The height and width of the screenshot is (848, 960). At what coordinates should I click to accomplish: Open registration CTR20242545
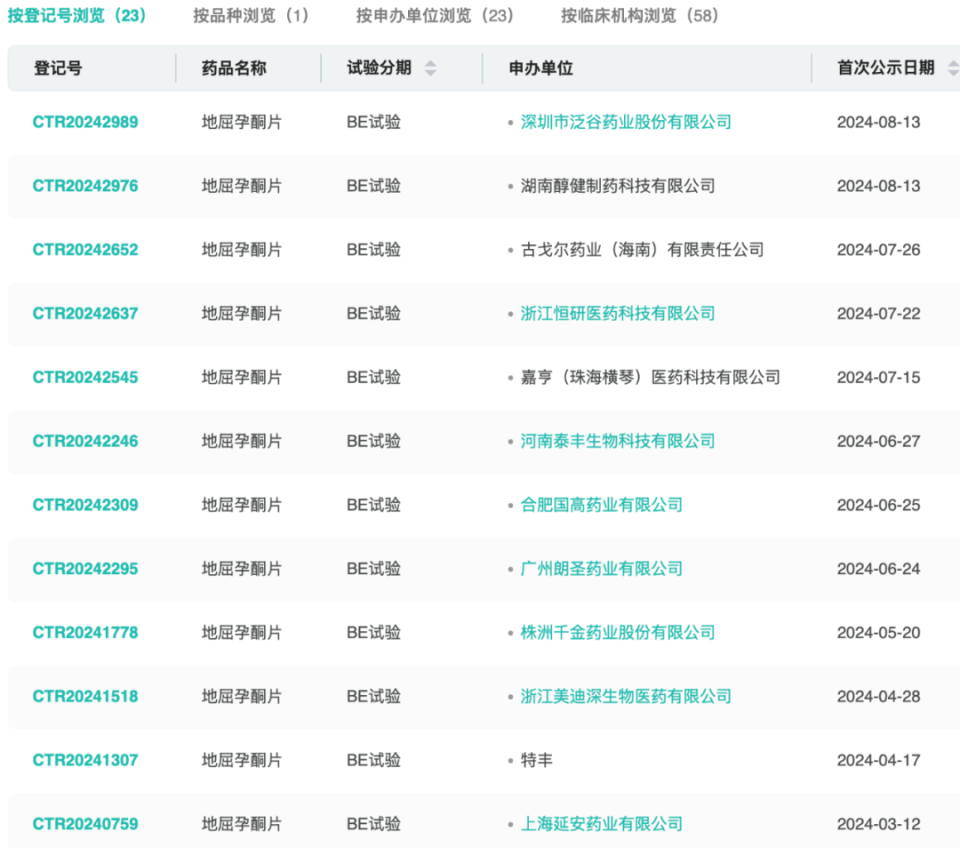pyautogui.click(x=85, y=377)
